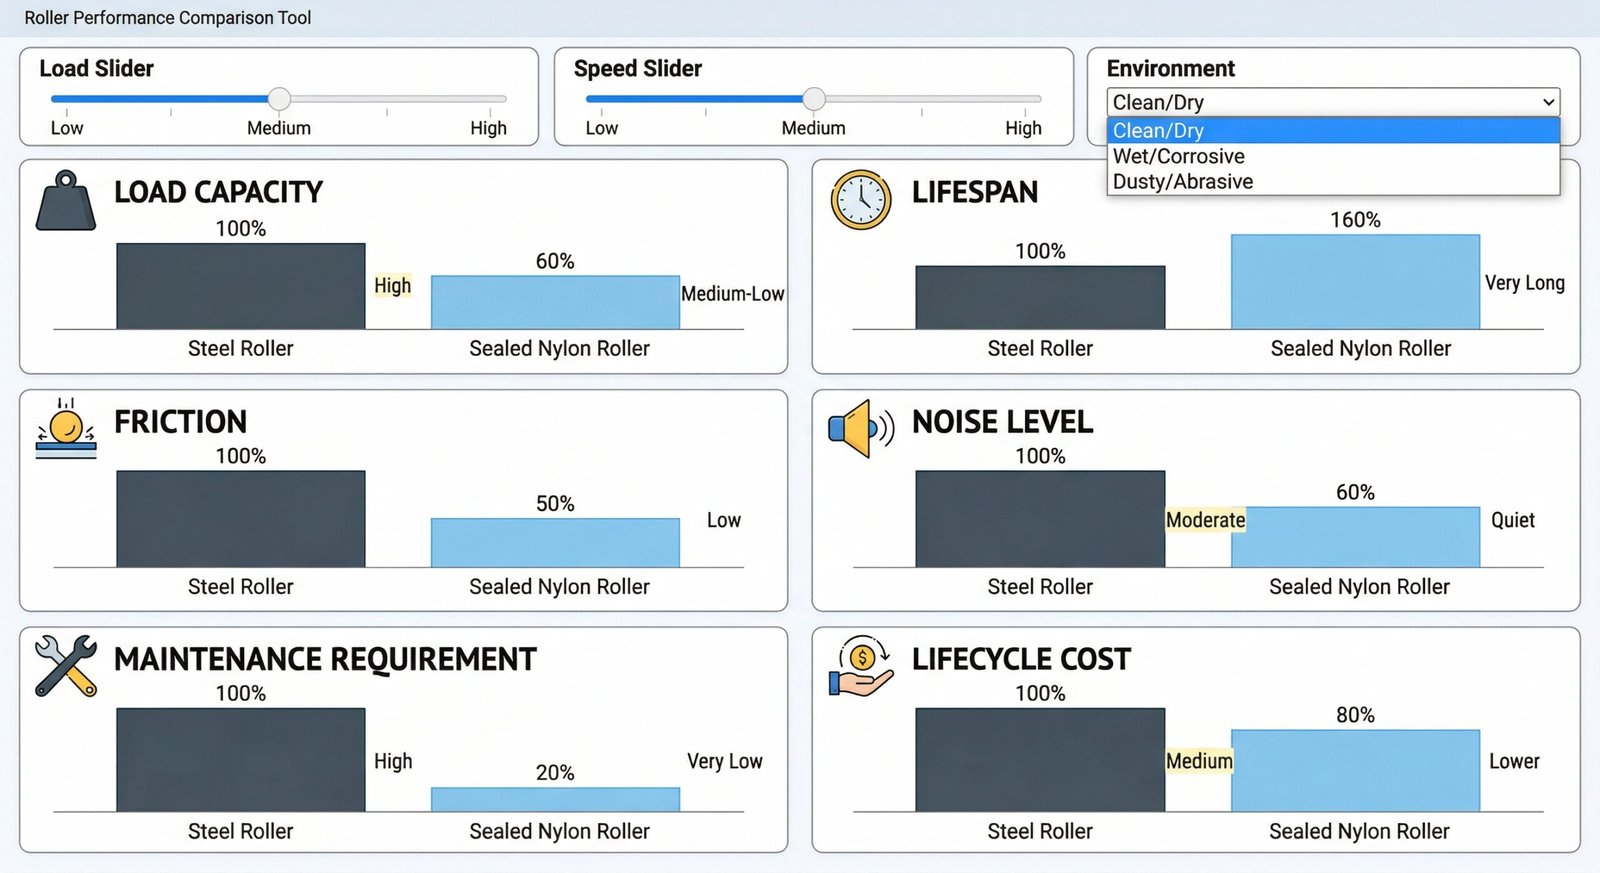Image resolution: width=1600 pixels, height=873 pixels.
Task: Open the Environment dropdown box
Action: coord(1333,102)
